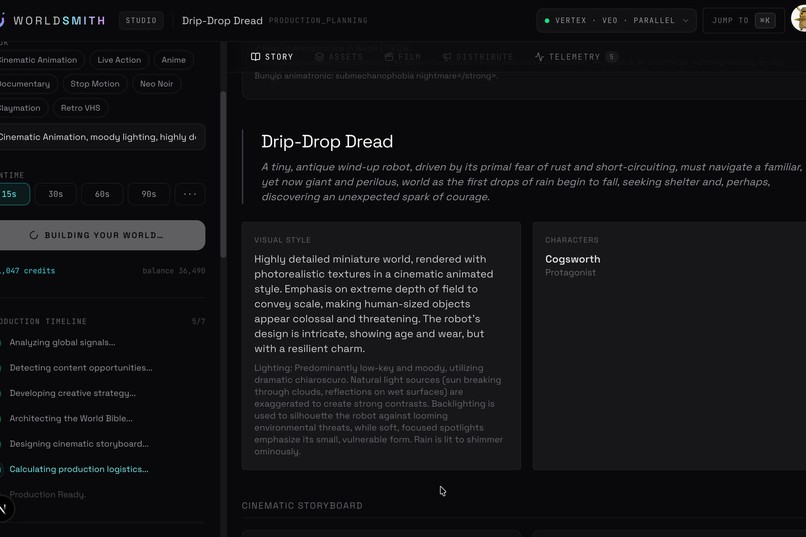Open the Distribute tab
Image resolution: width=806 pixels, height=537 pixels.
(x=478, y=57)
